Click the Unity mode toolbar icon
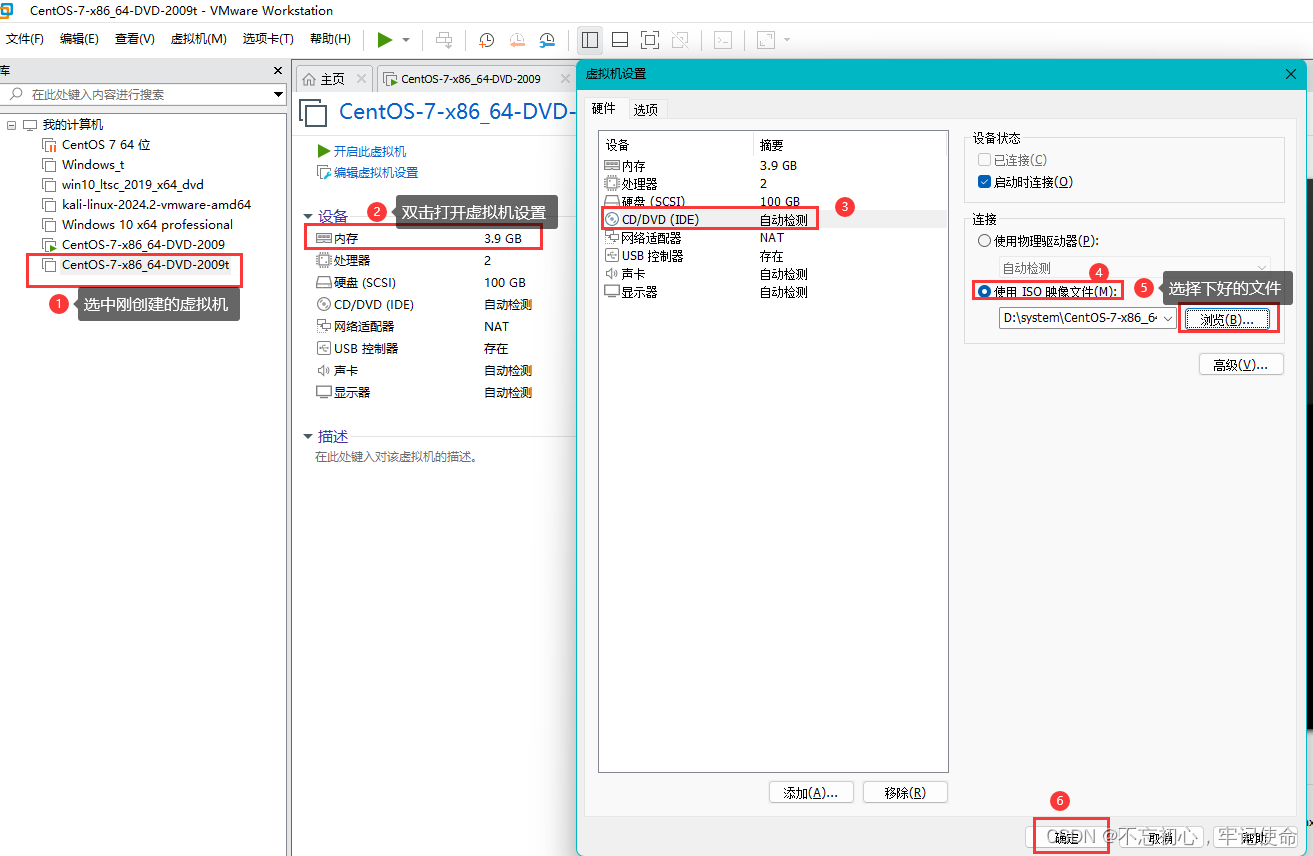The image size is (1313, 856). point(680,40)
